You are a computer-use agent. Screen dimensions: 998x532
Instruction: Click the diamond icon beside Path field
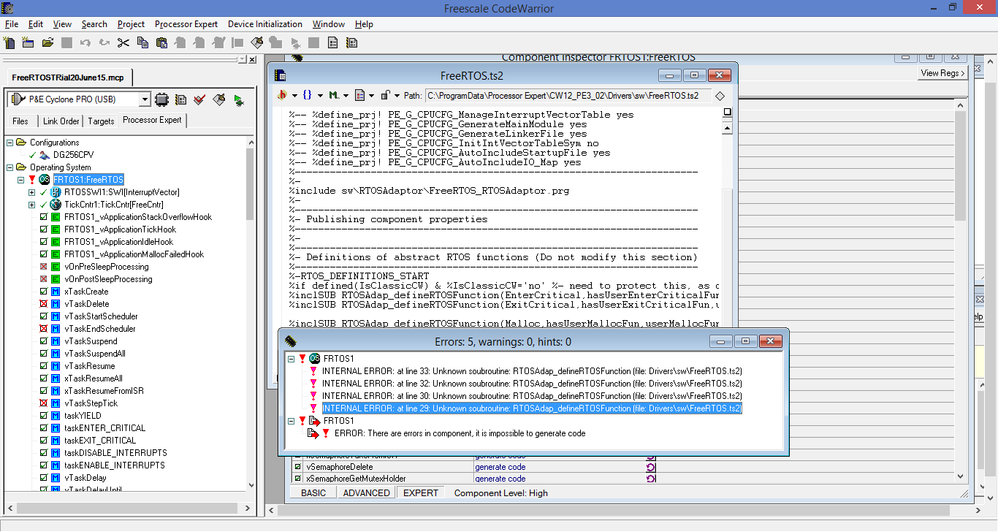(x=720, y=95)
